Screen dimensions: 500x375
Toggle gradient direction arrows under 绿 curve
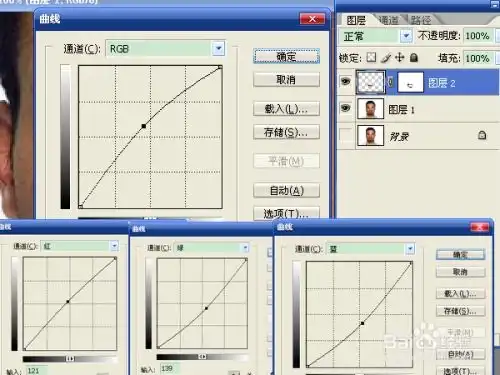(202, 357)
